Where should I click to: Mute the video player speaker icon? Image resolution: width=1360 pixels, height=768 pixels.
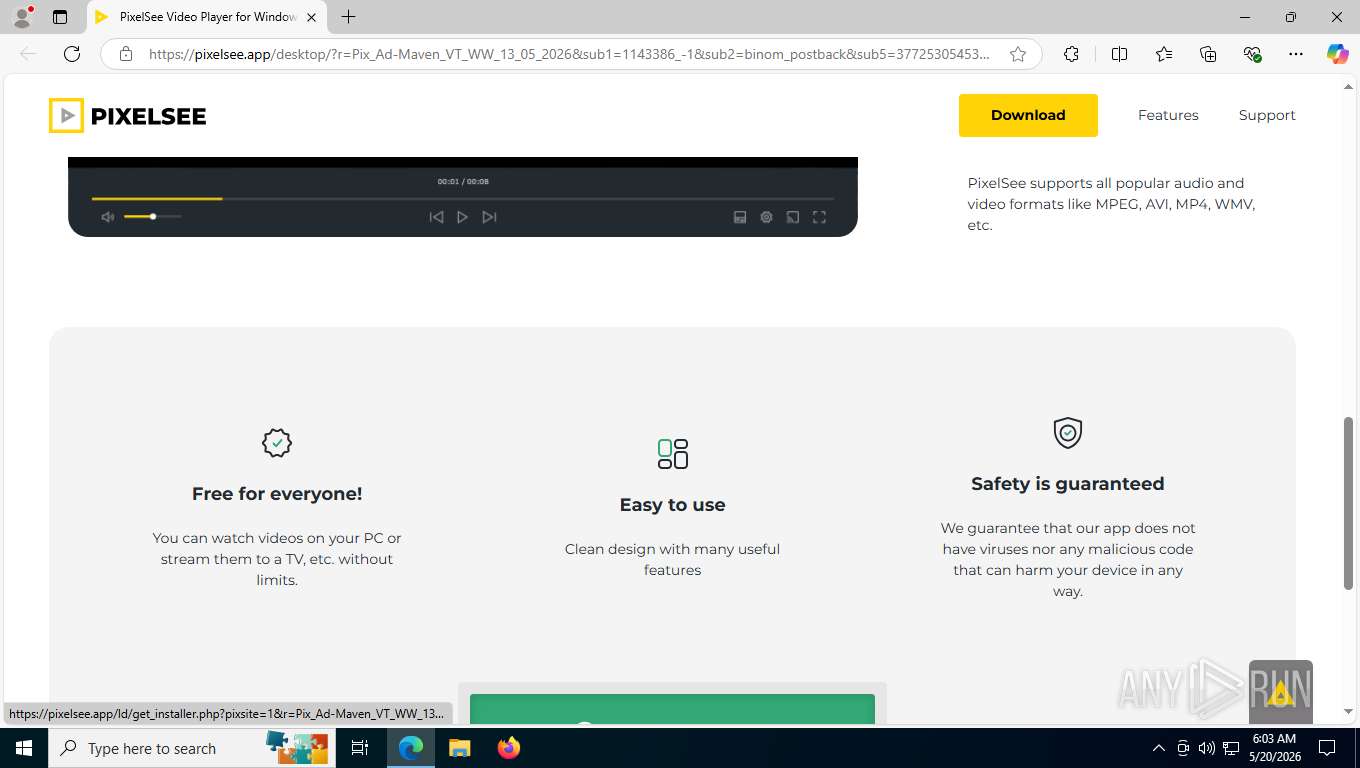pos(108,217)
